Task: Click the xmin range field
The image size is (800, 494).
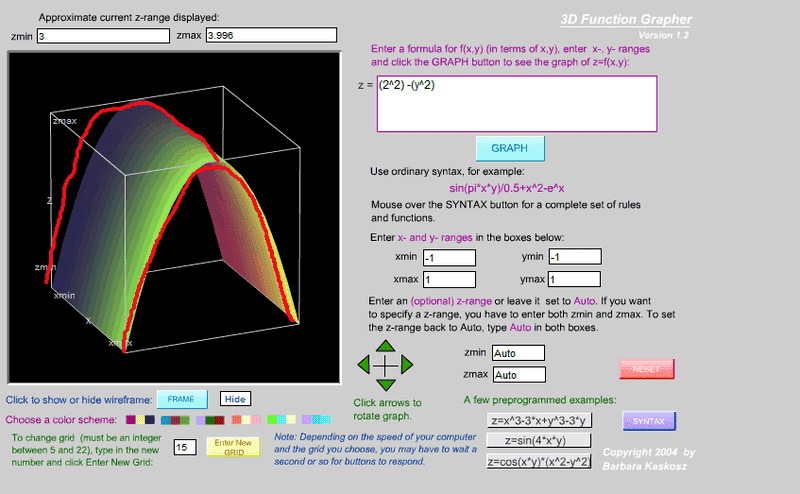Action: pyautogui.click(x=450, y=257)
